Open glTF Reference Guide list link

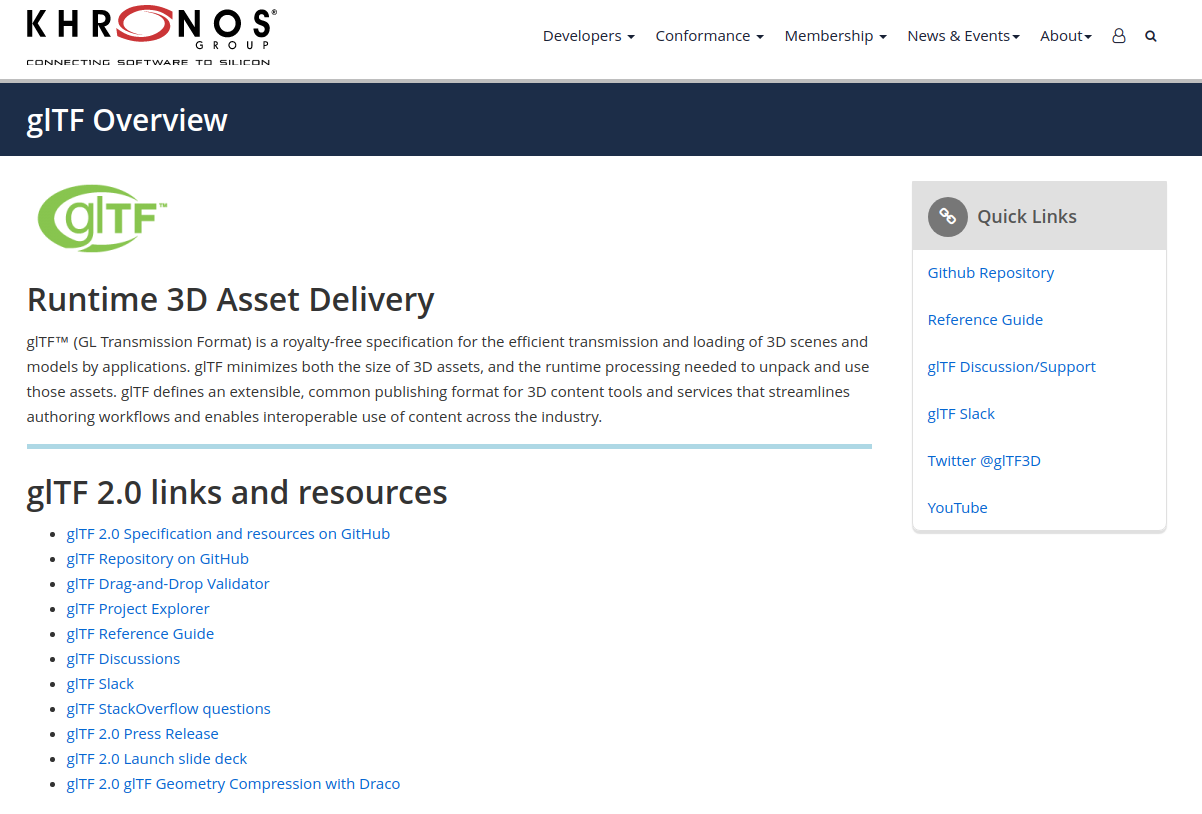coord(140,634)
